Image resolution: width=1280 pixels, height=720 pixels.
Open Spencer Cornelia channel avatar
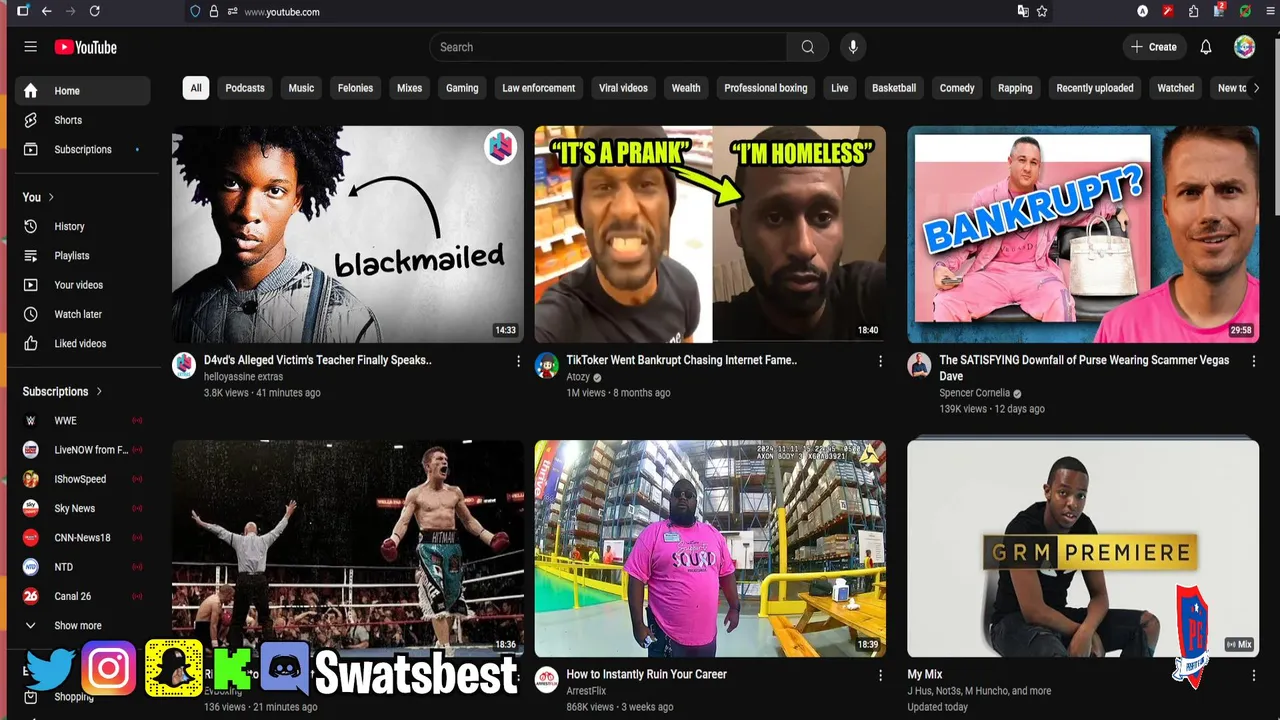(919, 365)
